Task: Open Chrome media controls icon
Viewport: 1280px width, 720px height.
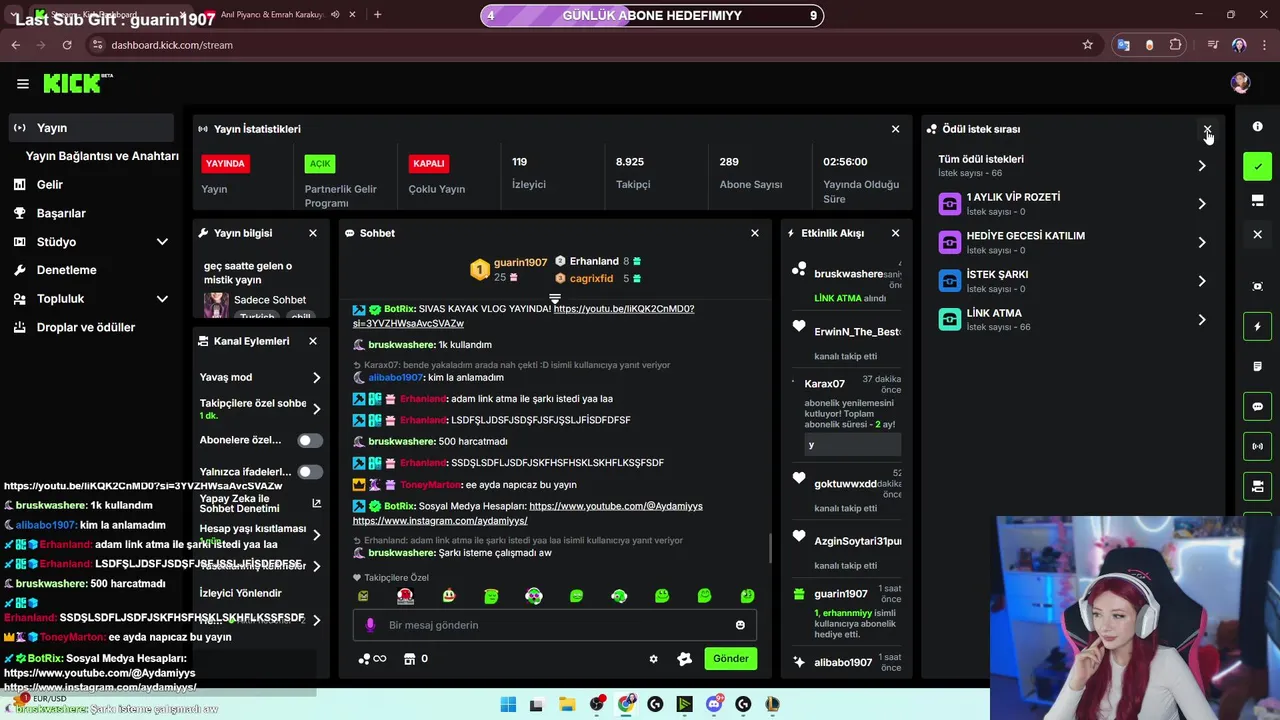Action: 1212,45
